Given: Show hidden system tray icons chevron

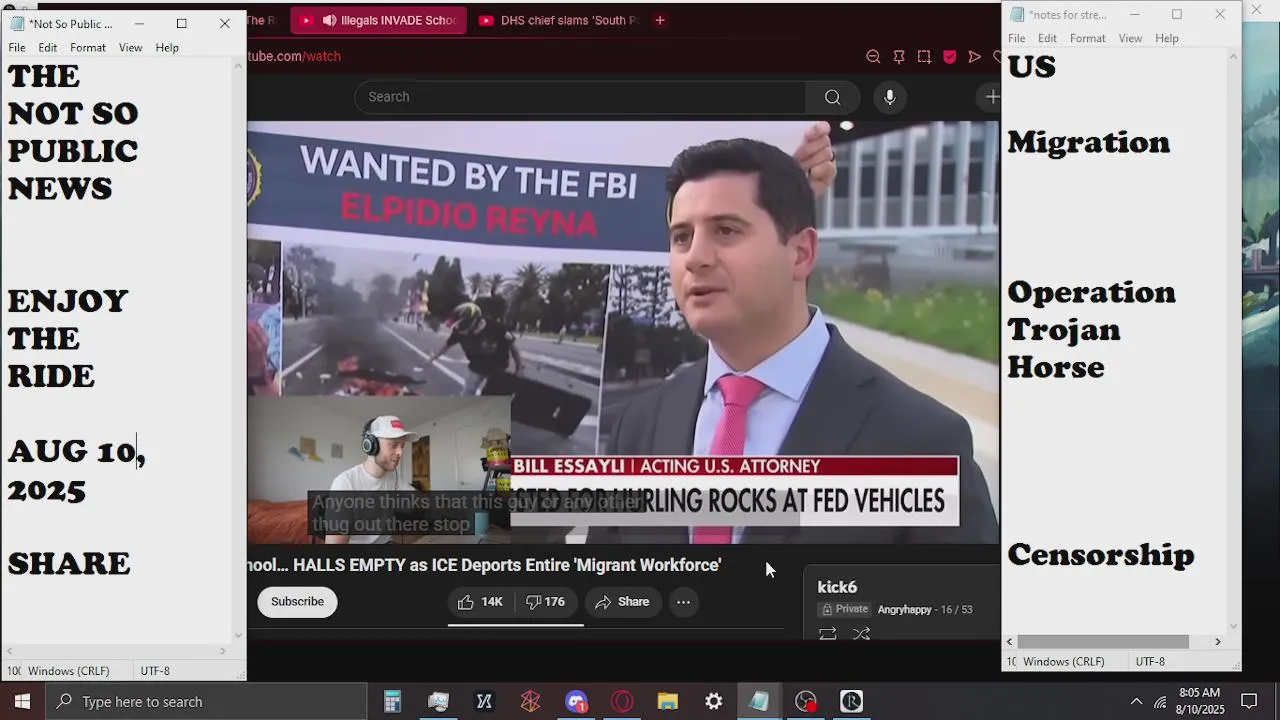Looking at the screenshot, I should tap(1136, 702).
